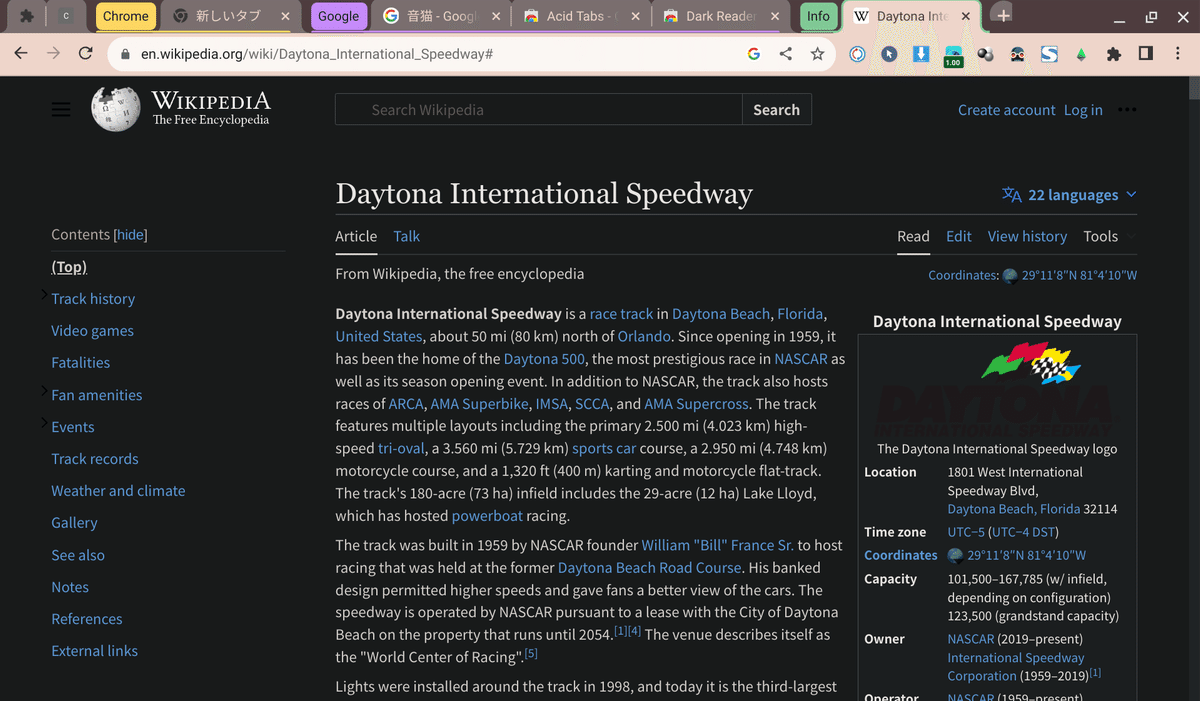1200x701 pixels.
Task: Open the Tools dropdown menu
Action: [x=1109, y=237]
